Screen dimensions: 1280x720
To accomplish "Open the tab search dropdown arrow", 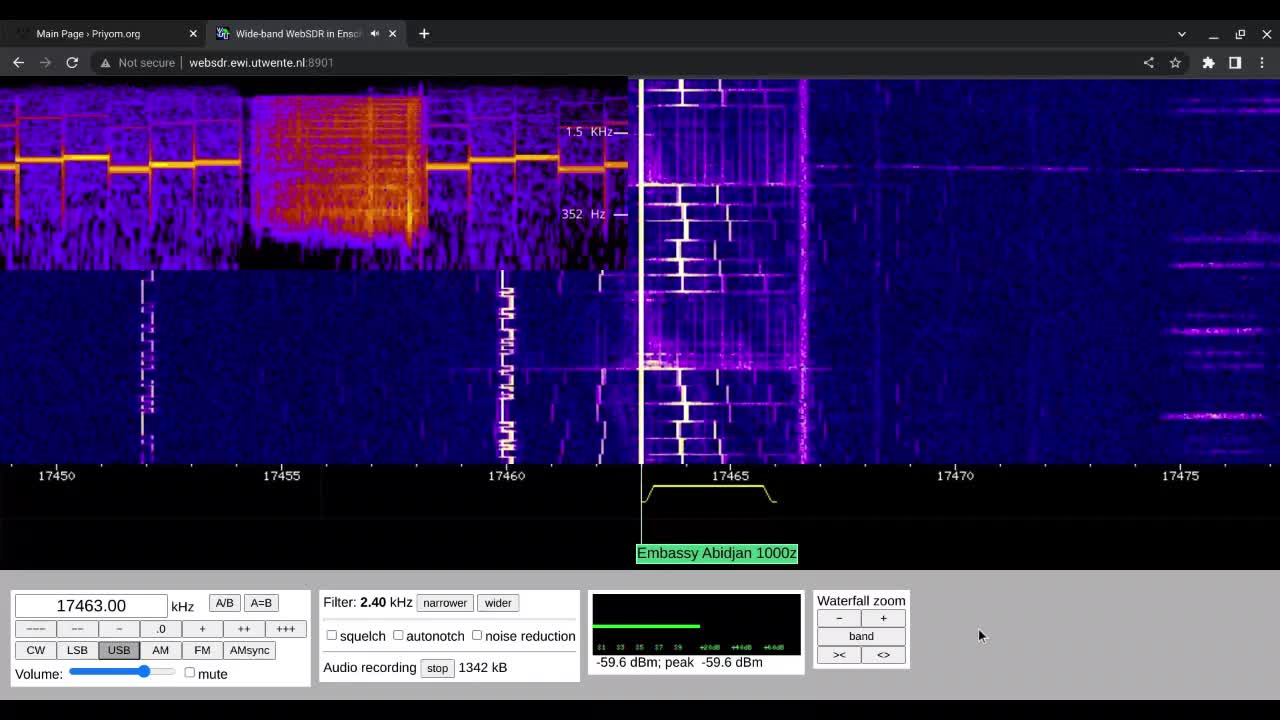I will 1181,34.
